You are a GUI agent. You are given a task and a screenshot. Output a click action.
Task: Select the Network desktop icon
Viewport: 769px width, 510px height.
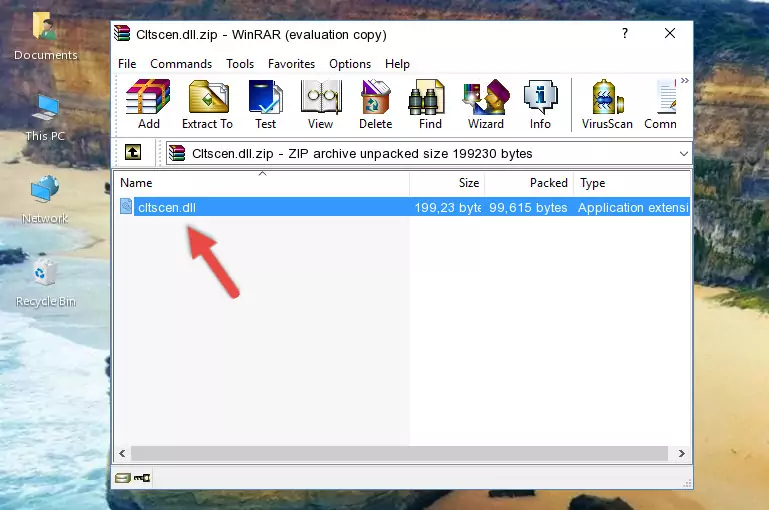coord(45,200)
